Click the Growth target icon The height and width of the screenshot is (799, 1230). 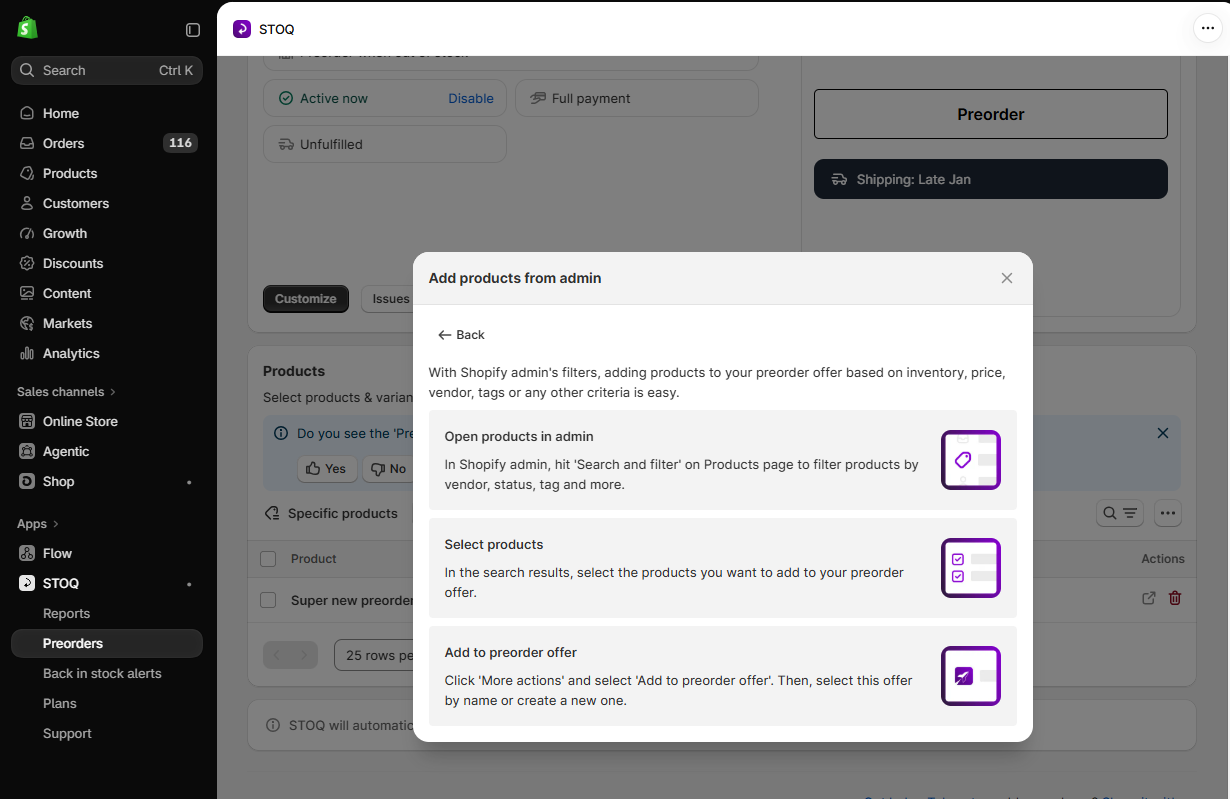point(27,233)
